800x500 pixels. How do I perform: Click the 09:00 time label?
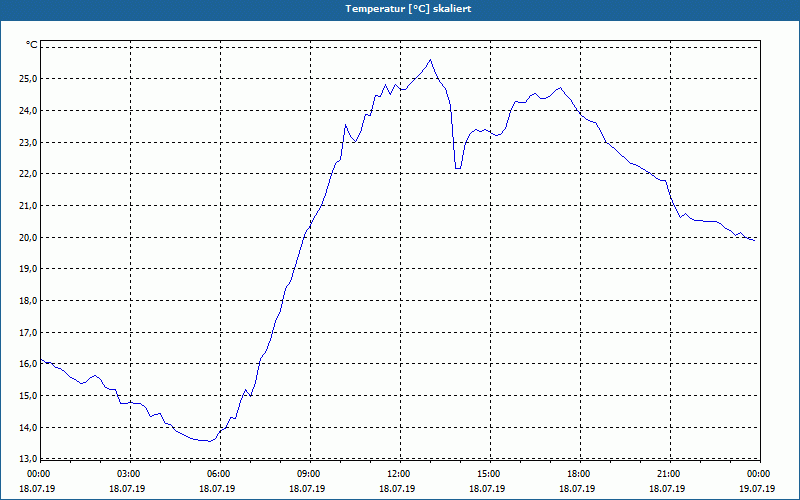pos(310,474)
